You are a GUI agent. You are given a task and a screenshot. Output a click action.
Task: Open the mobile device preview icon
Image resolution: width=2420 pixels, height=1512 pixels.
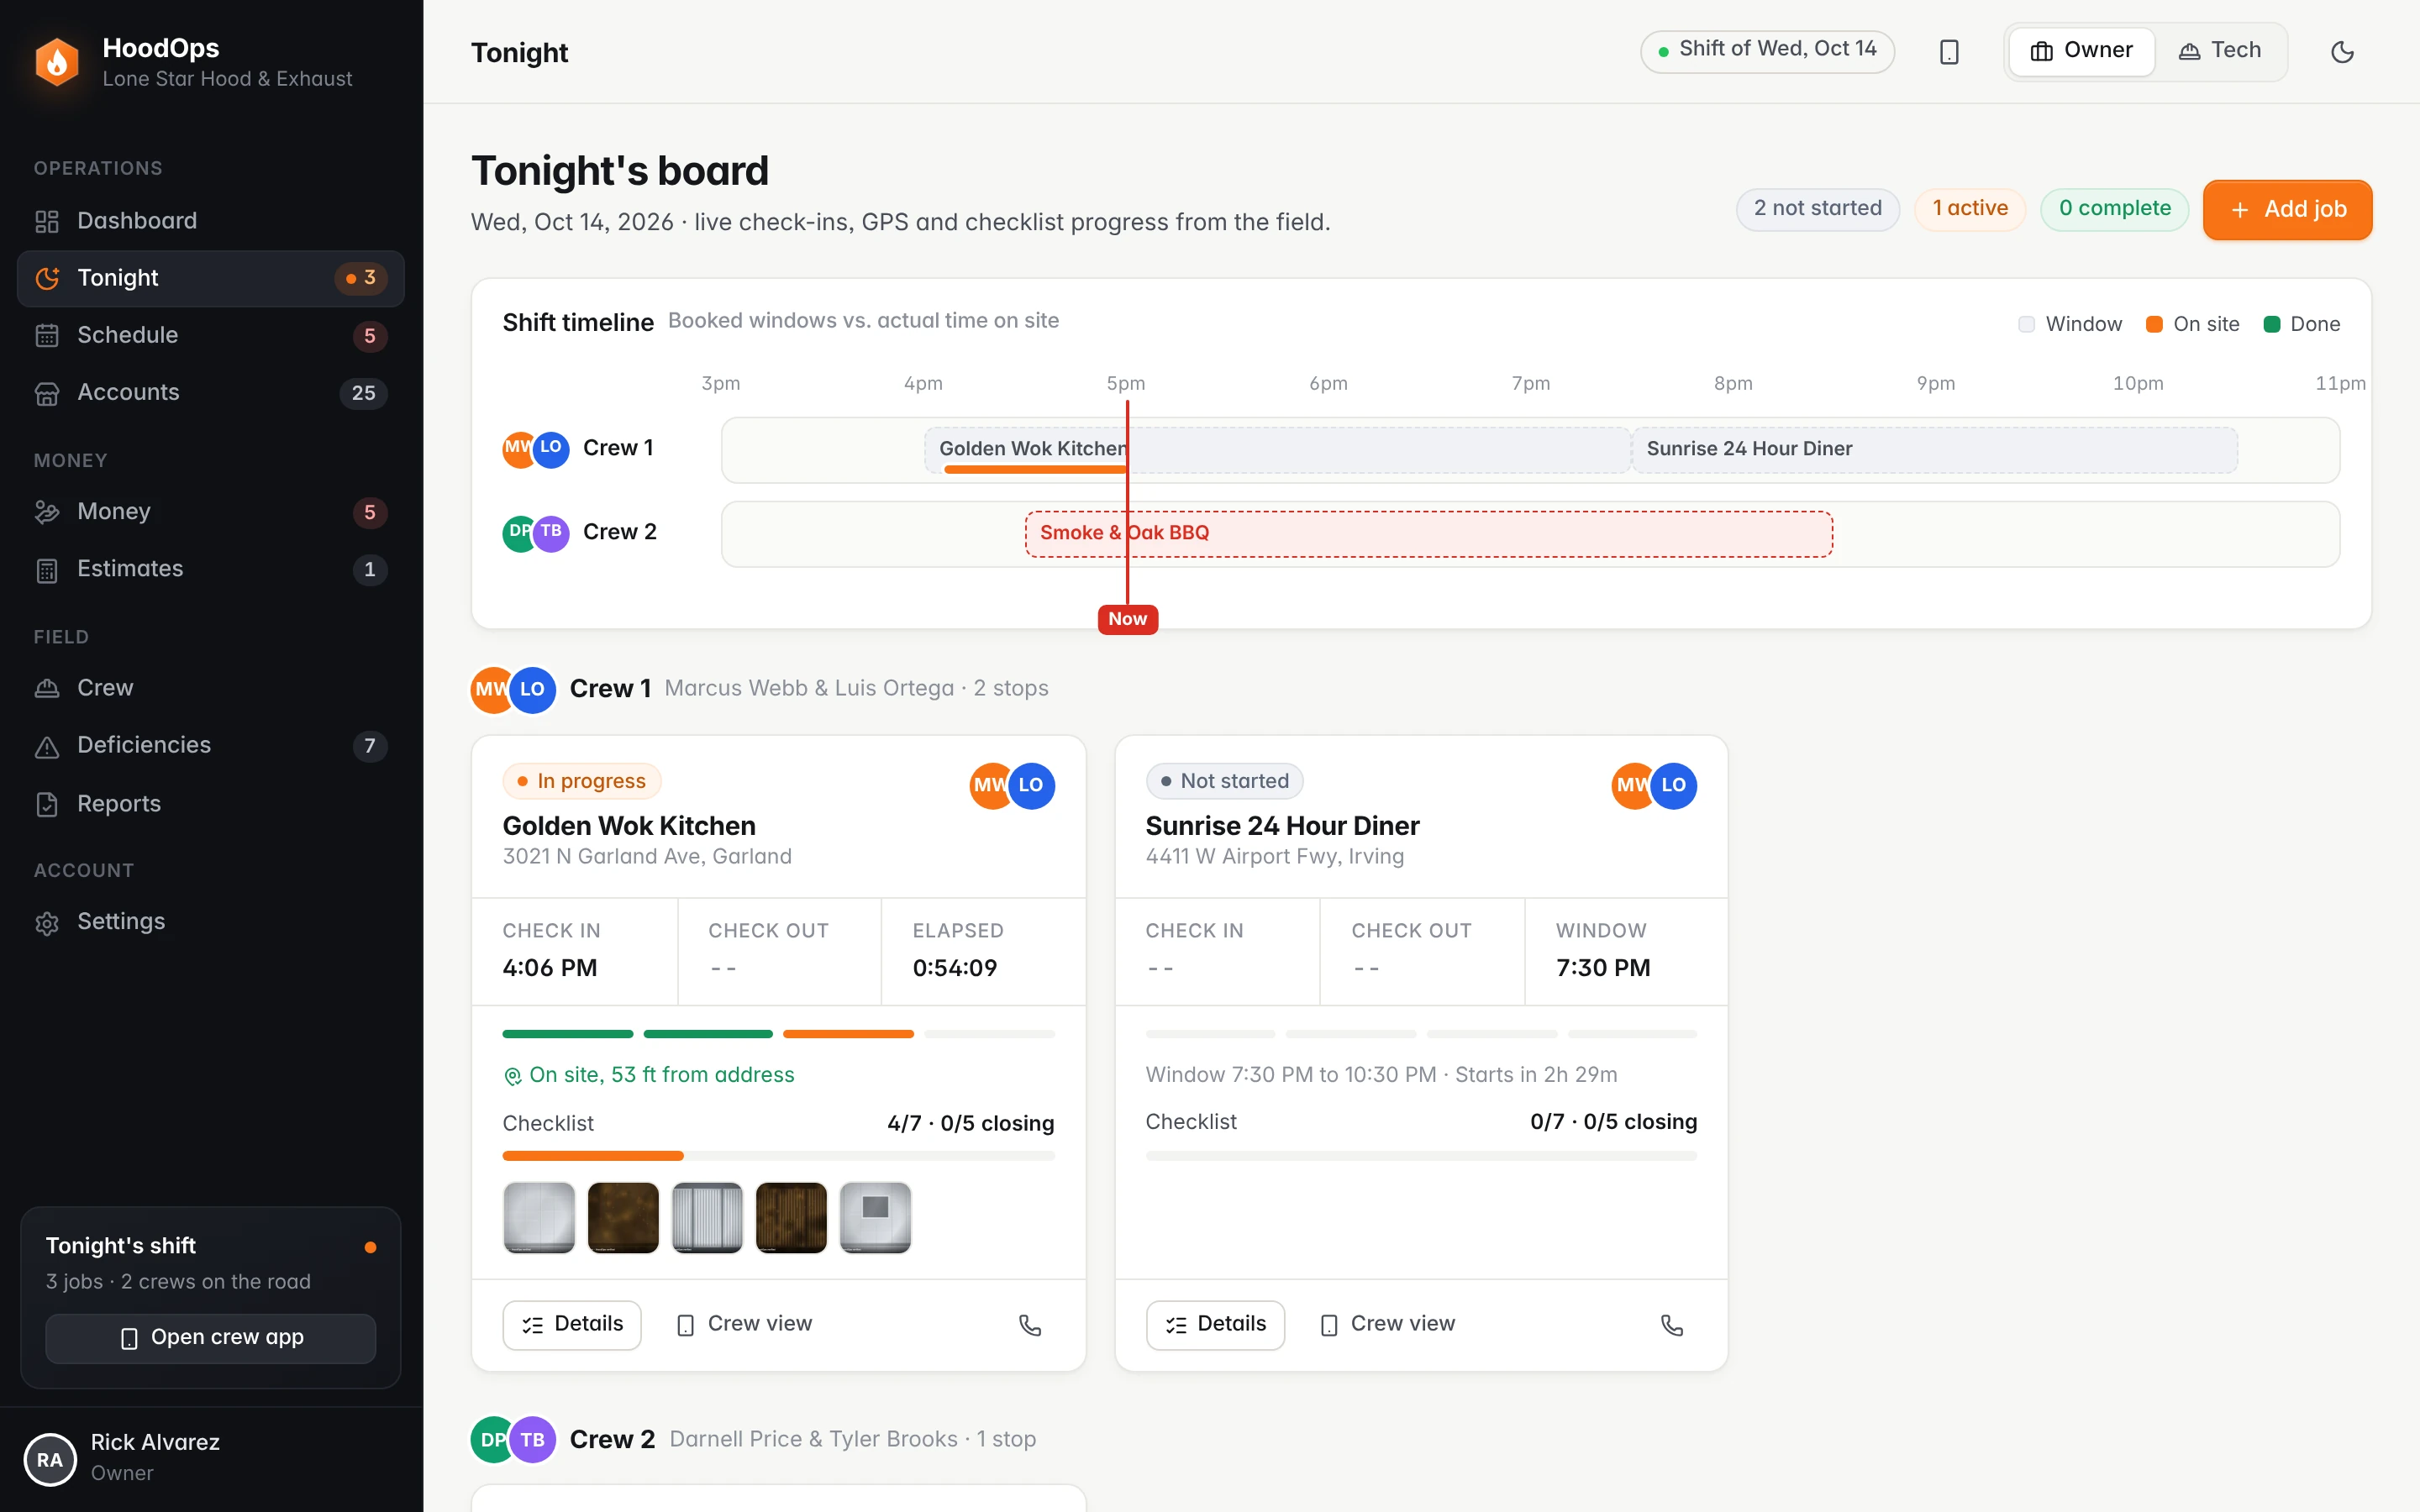tap(1949, 52)
